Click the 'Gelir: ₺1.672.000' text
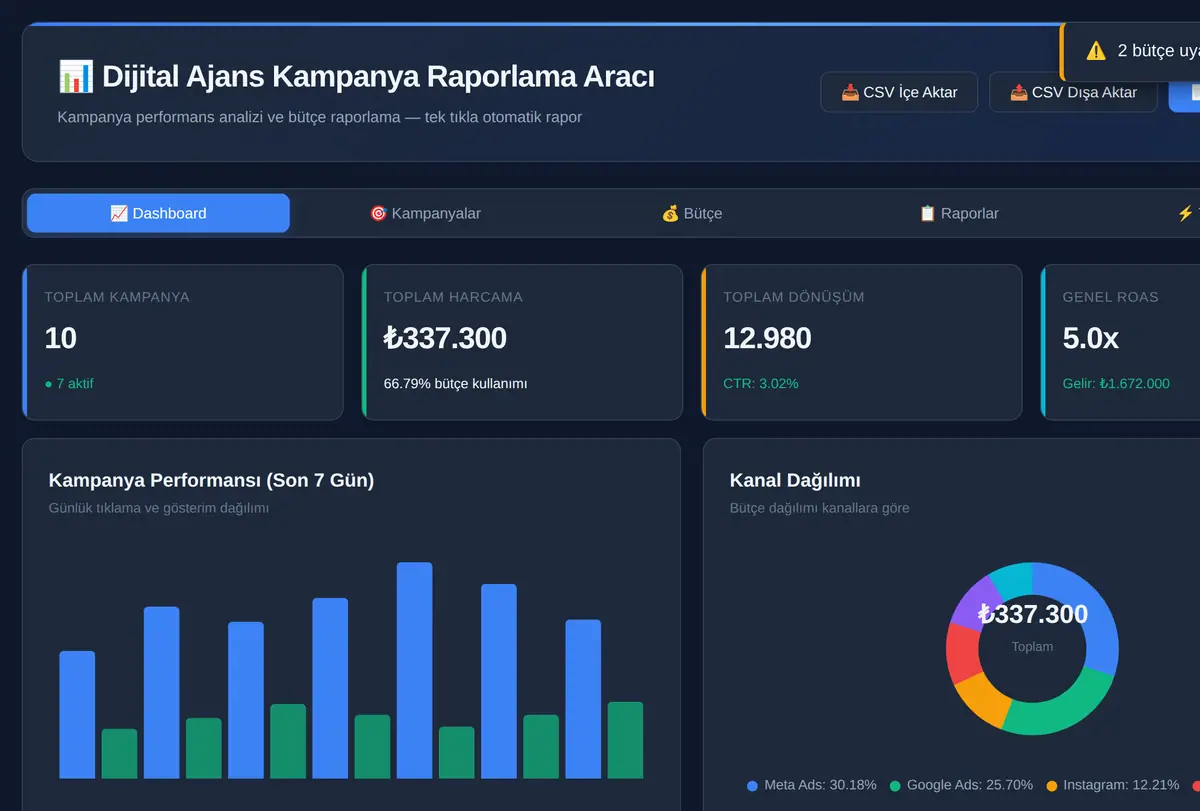 1116,383
